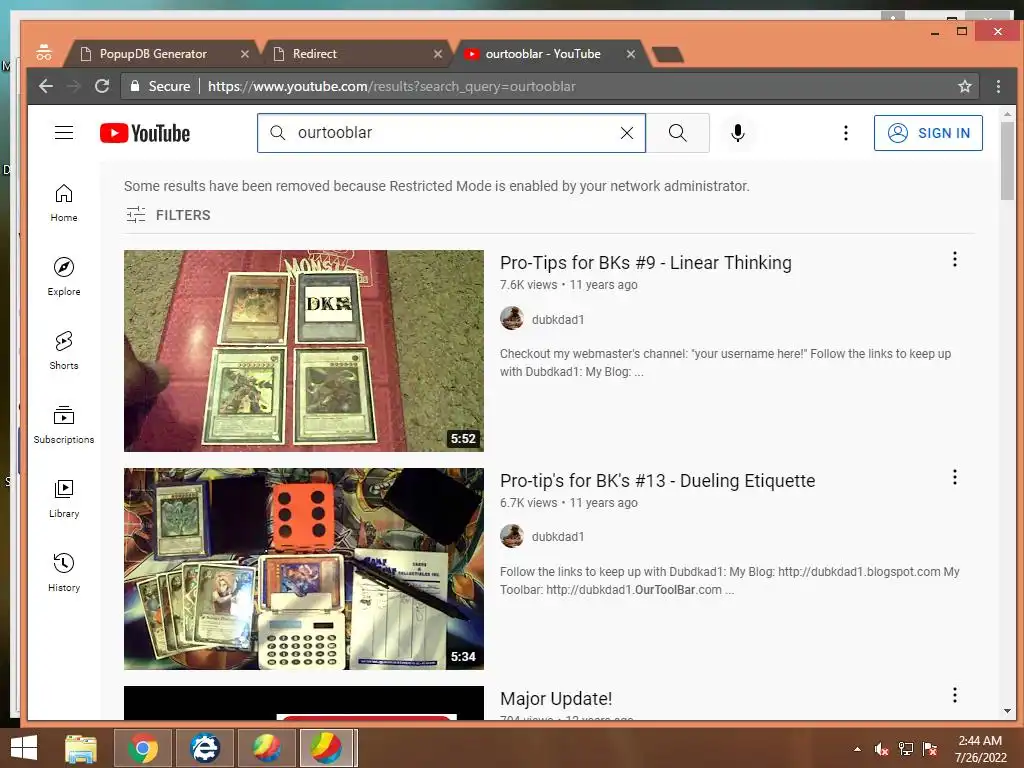The height and width of the screenshot is (768, 1024).
Task: Open options menu for Linear Thinking video
Action: tap(955, 259)
